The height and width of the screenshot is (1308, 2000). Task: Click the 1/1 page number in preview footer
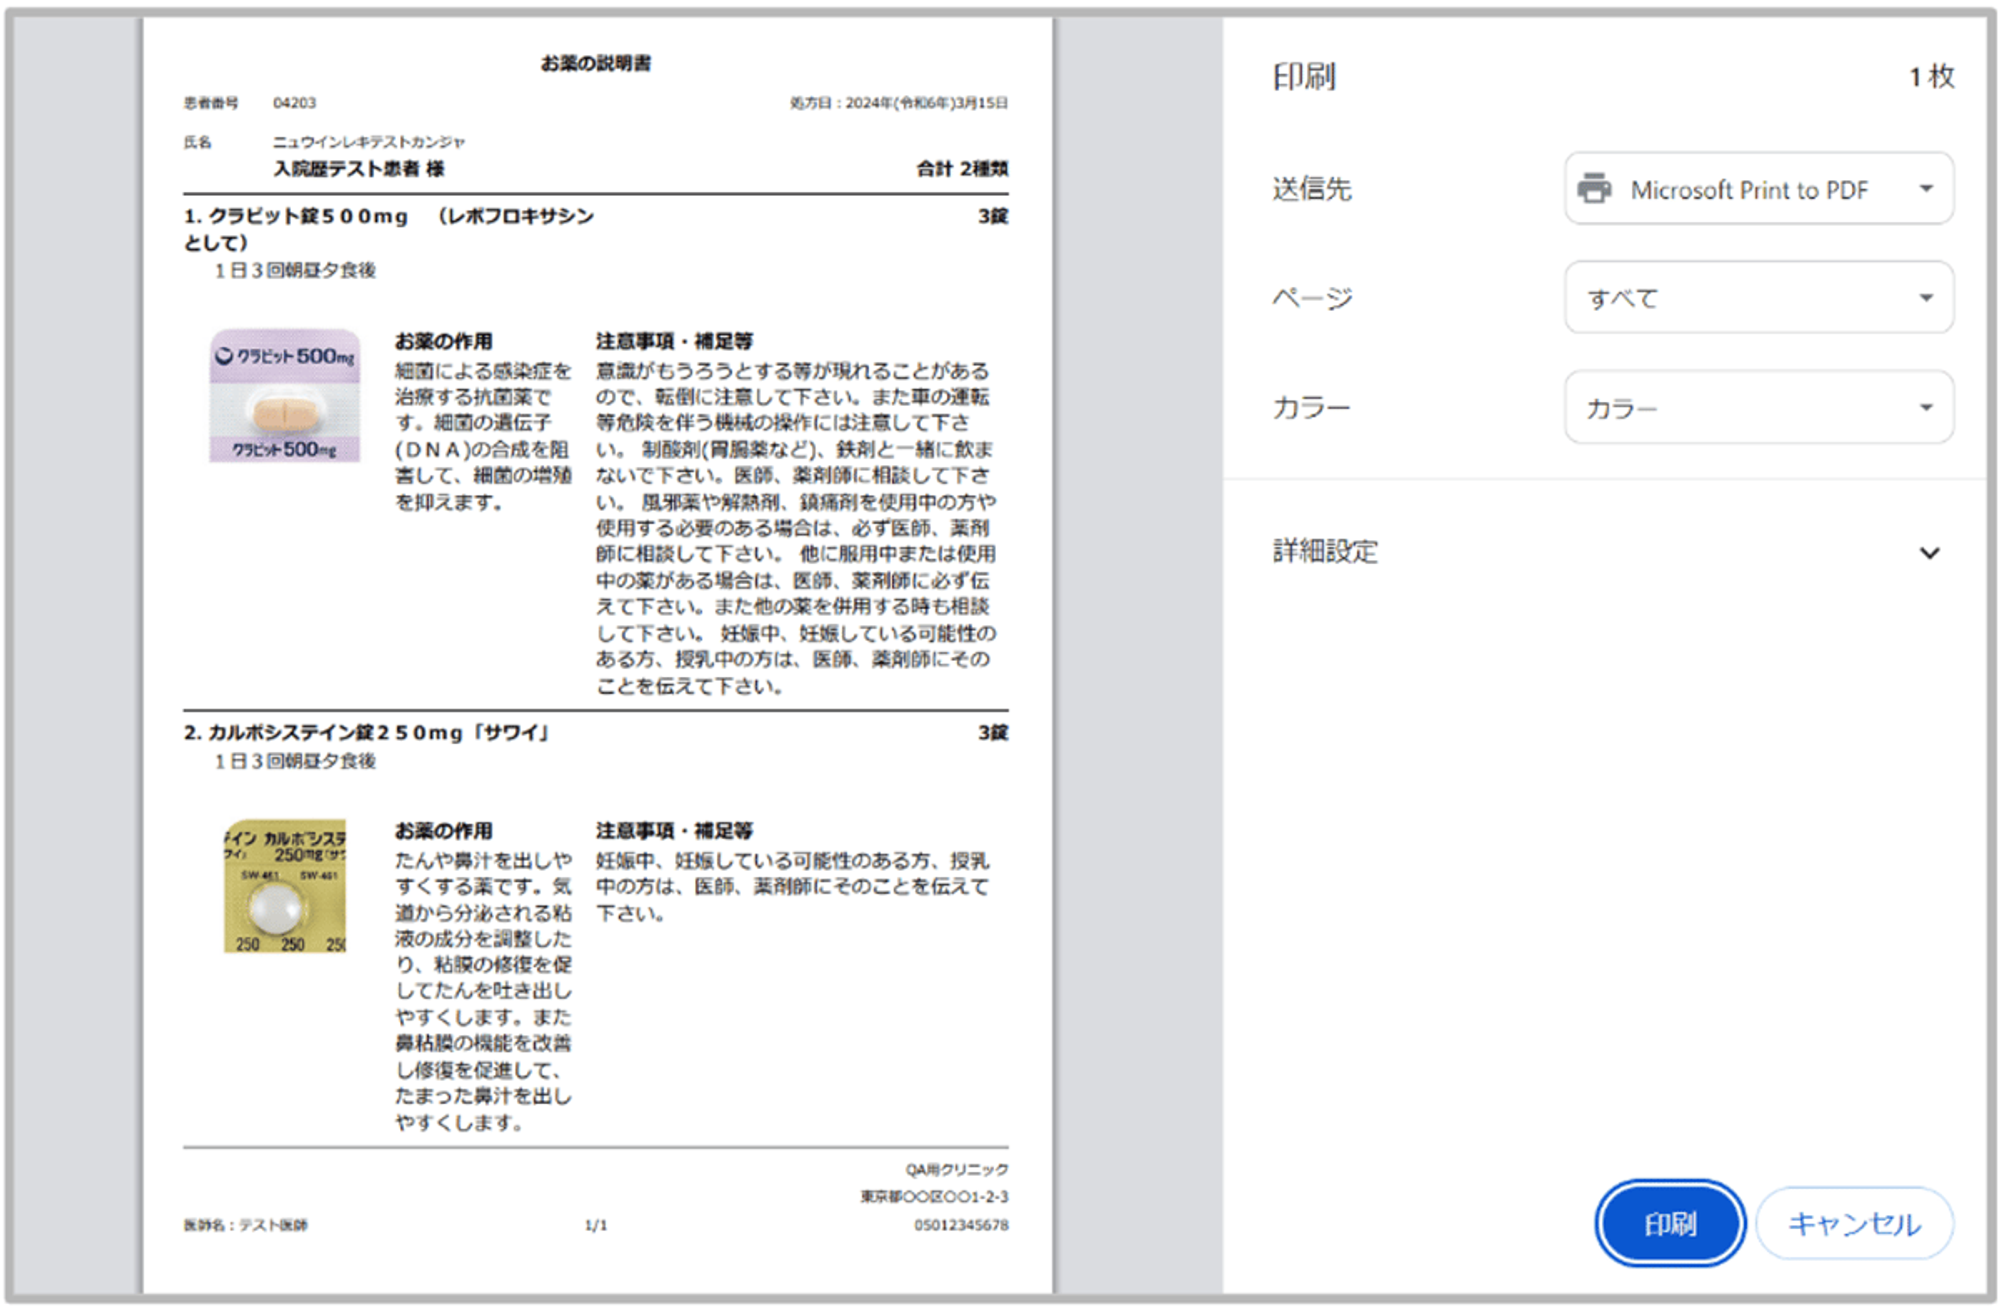pyautogui.click(x=596, y=1225)
